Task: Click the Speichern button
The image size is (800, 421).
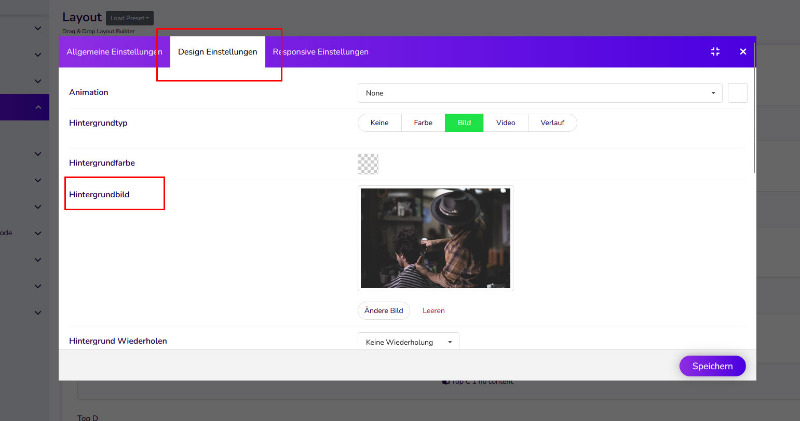Action: [x=712, y=366]
